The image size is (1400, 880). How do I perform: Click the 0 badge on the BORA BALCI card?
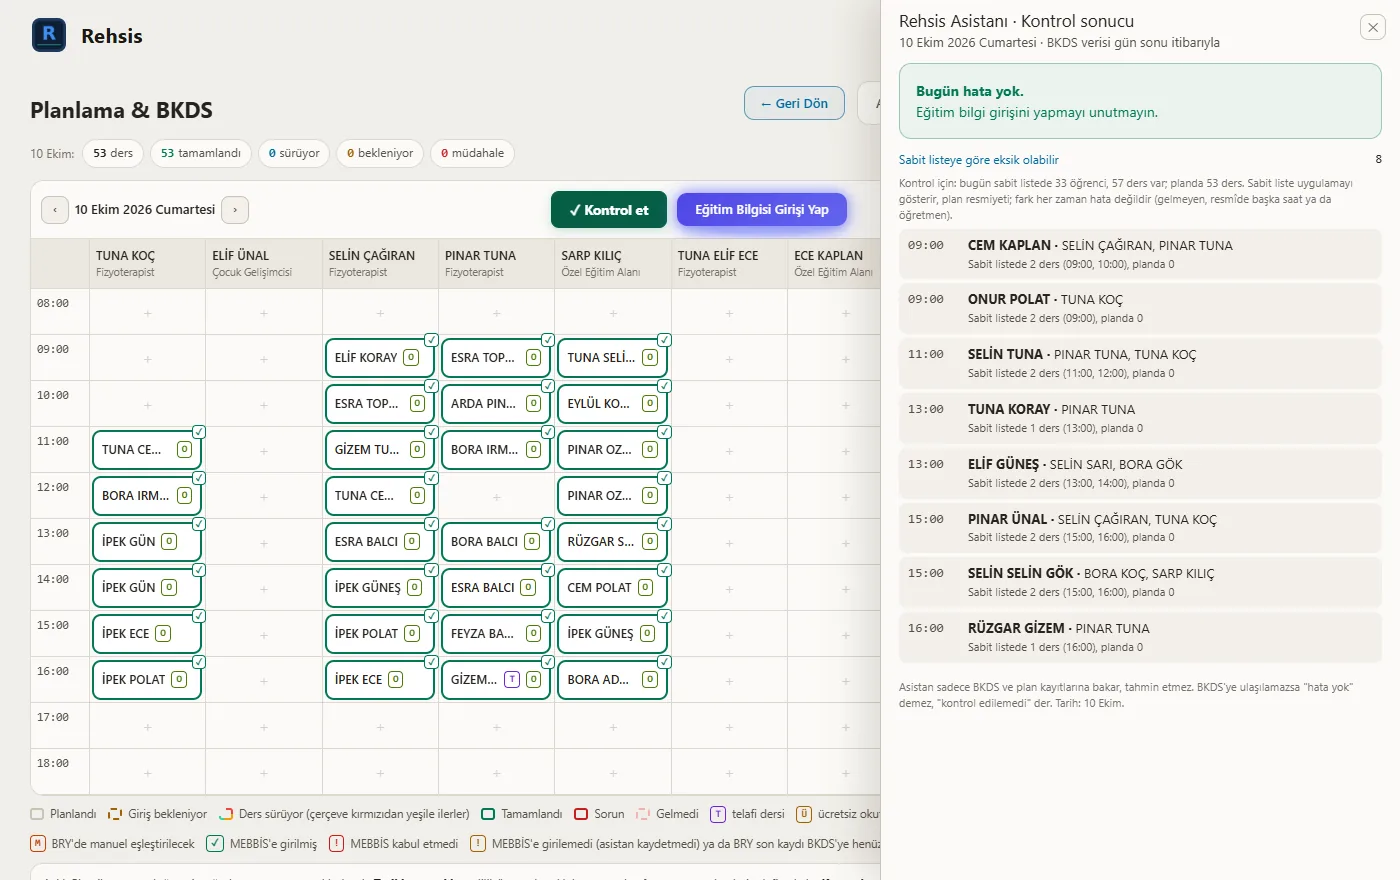(x=532, y=542)
